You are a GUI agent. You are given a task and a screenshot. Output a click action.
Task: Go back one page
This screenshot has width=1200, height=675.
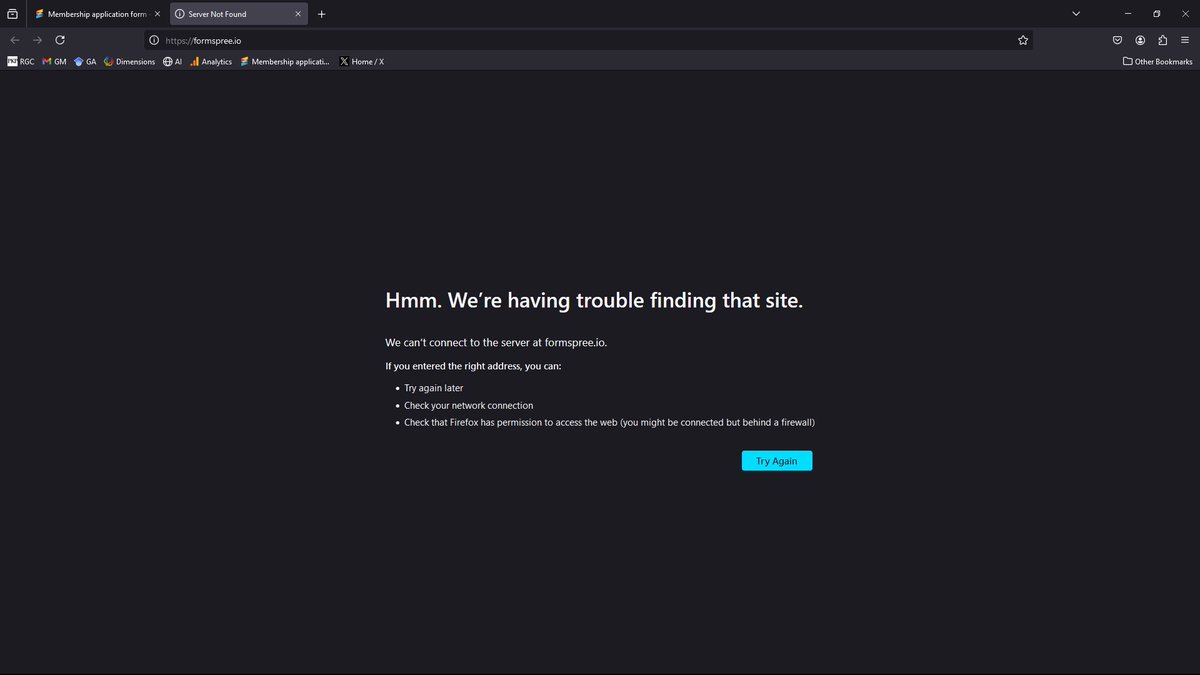point(14,40)
